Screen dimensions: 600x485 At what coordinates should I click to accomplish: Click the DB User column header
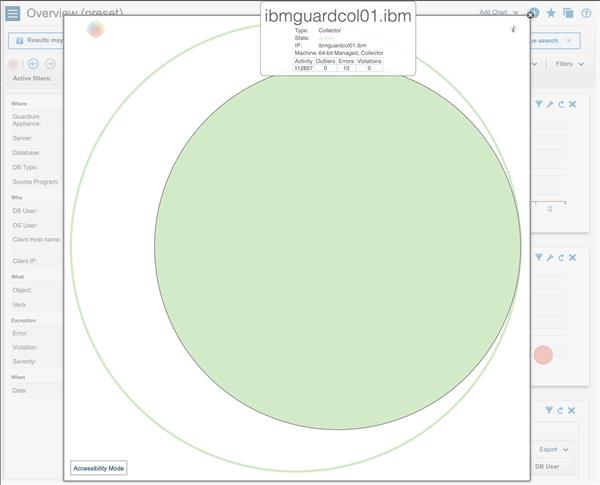click(x=547, y=467)
